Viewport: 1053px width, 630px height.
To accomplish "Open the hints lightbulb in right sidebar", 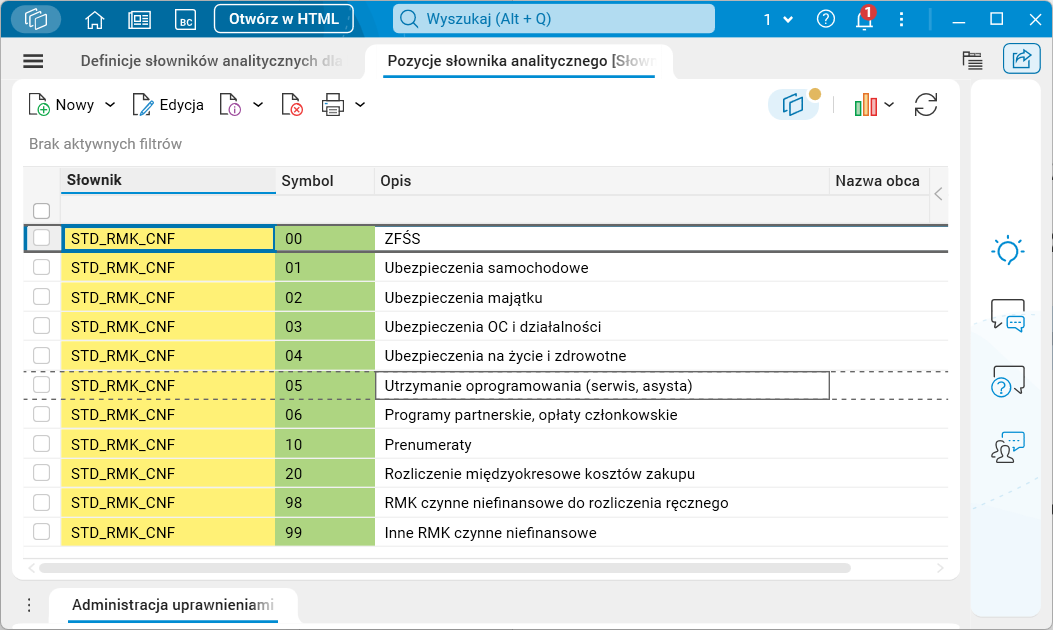I will (1008, 251).
